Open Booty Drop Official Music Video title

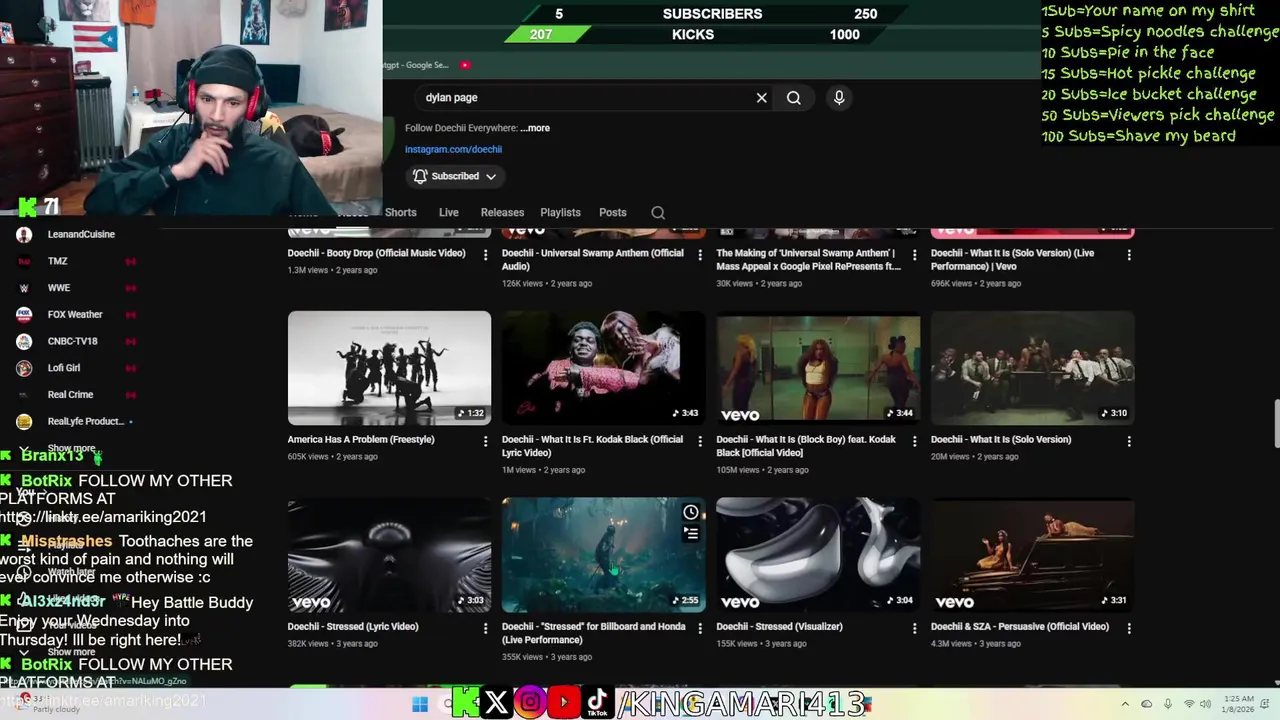coord(377,253)
